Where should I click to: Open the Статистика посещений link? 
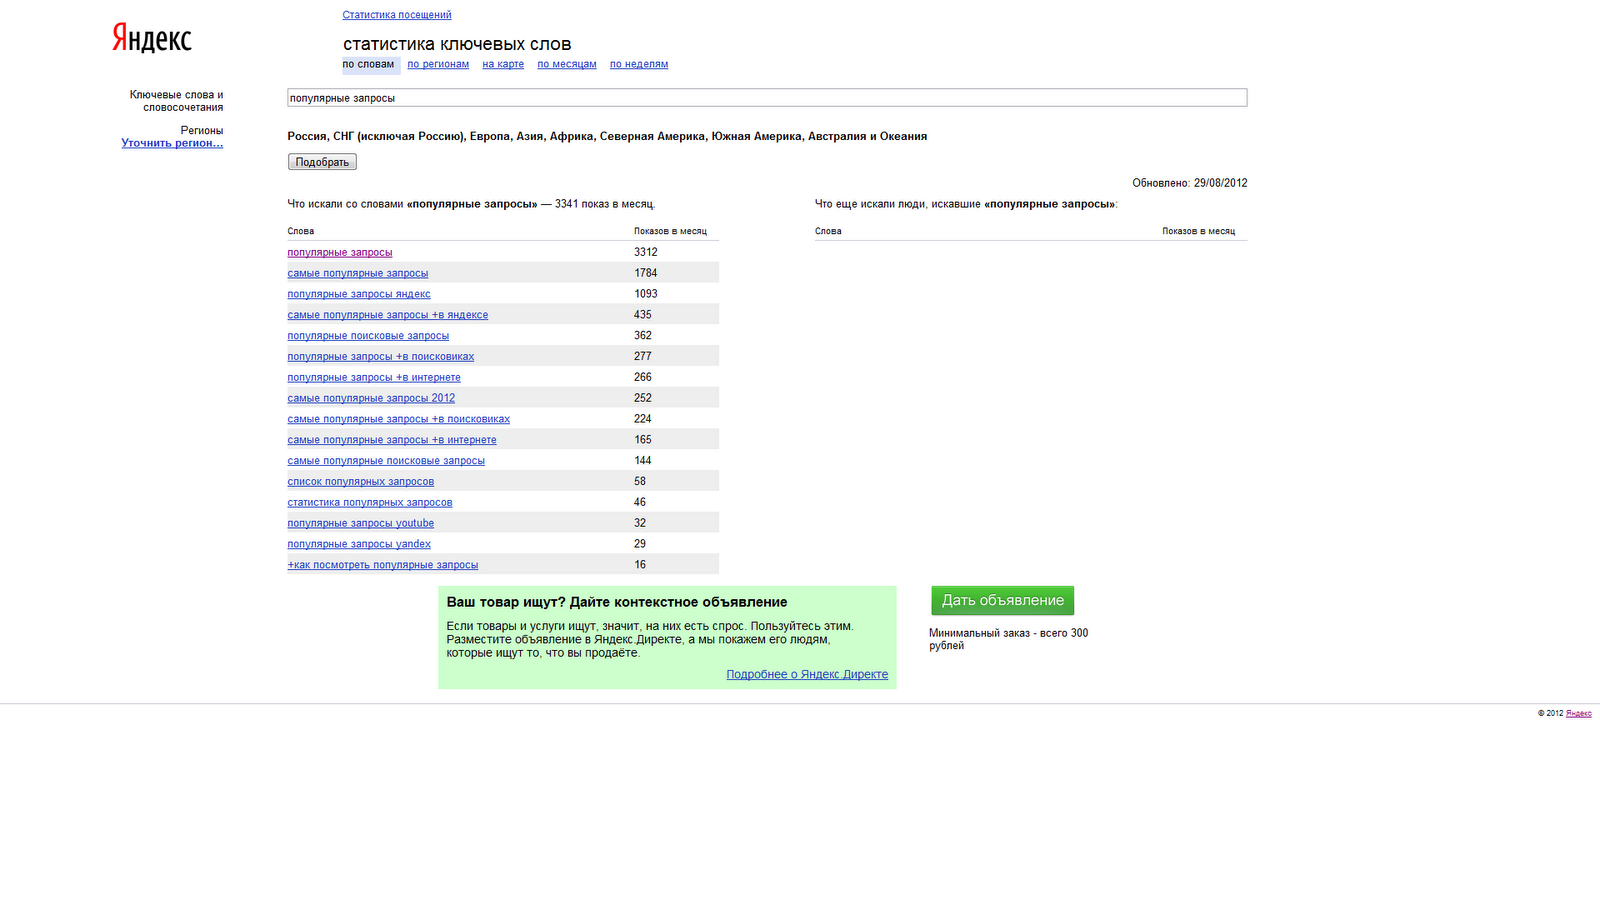(397, 15)
